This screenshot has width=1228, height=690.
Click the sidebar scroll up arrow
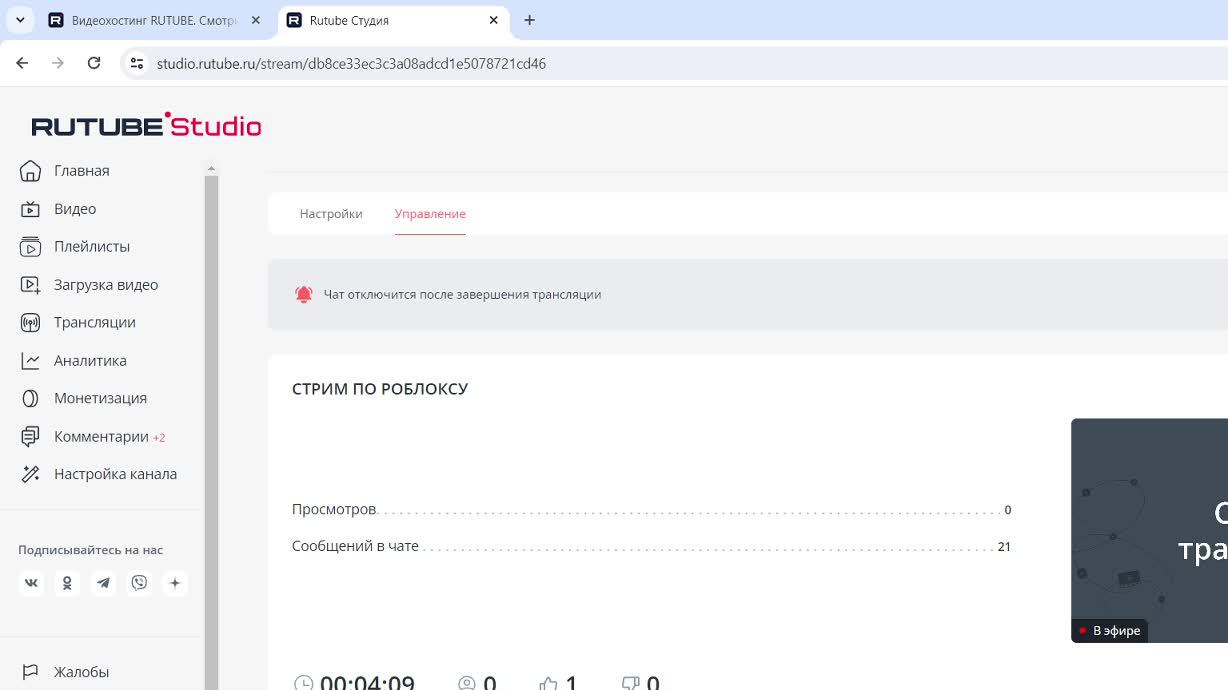click(211, 169)
